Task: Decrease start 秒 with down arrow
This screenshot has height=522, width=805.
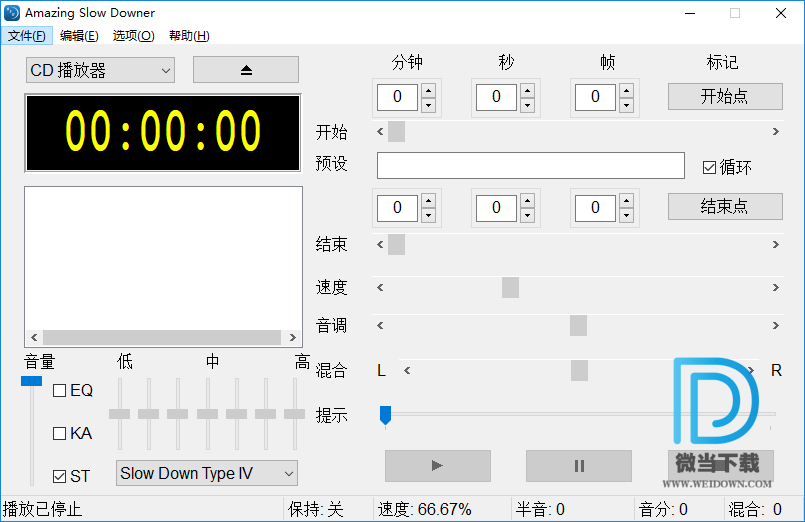Action: point(527,105)
